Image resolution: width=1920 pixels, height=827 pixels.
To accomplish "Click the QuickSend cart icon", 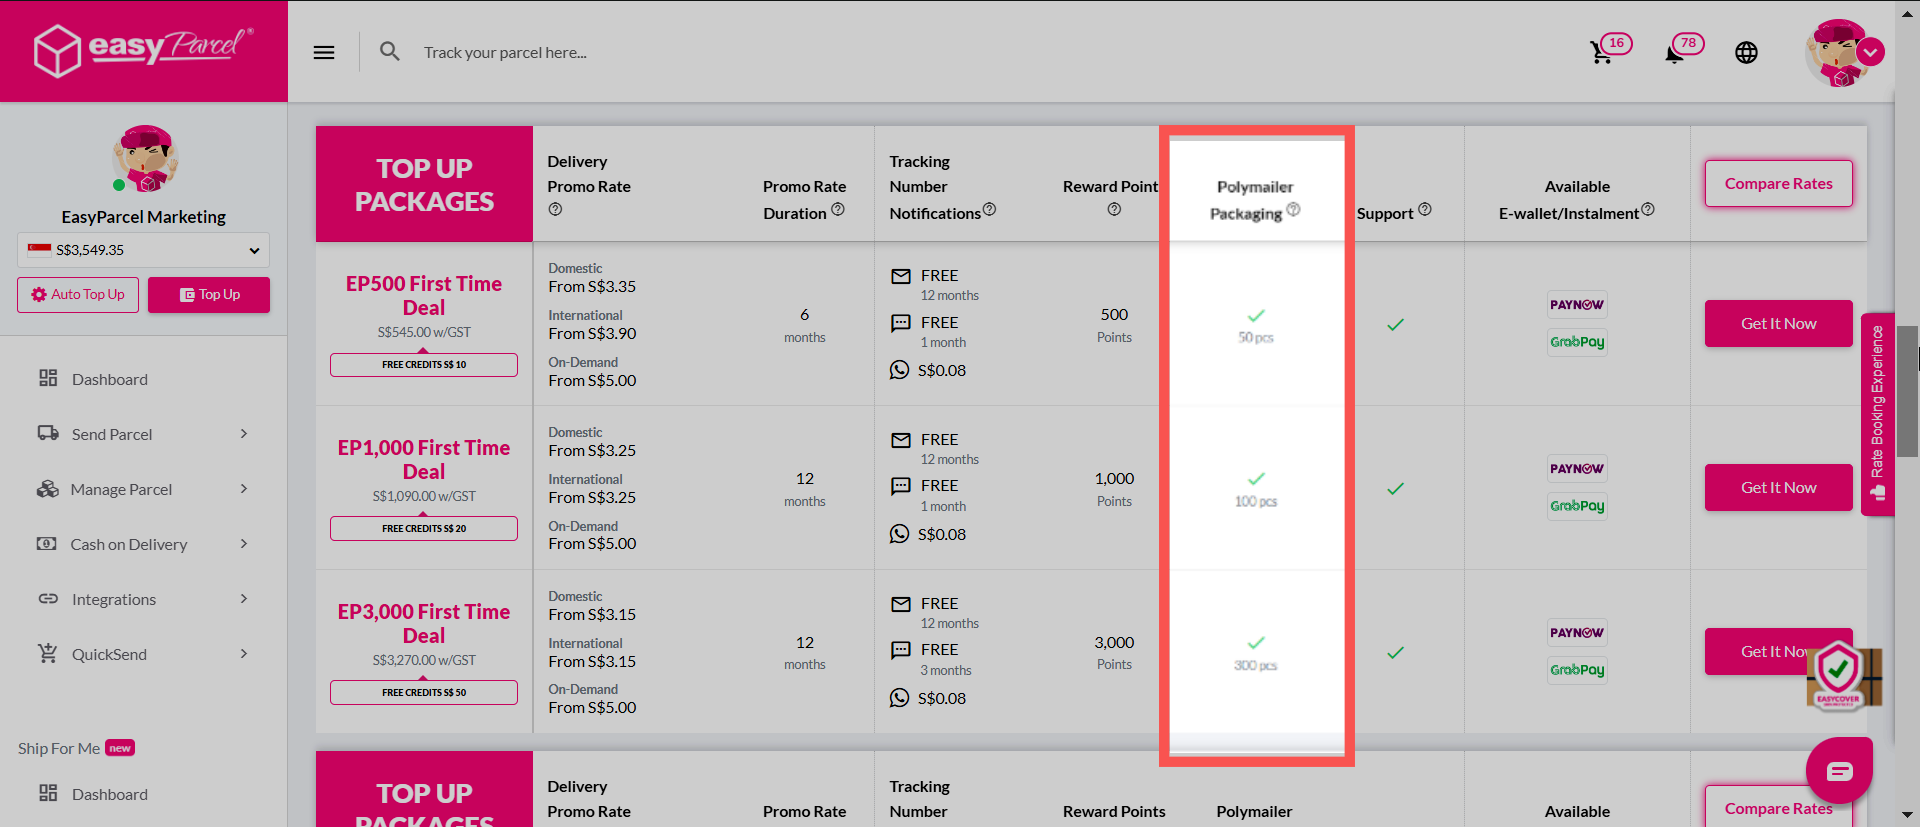I will [x=48, y=653].
